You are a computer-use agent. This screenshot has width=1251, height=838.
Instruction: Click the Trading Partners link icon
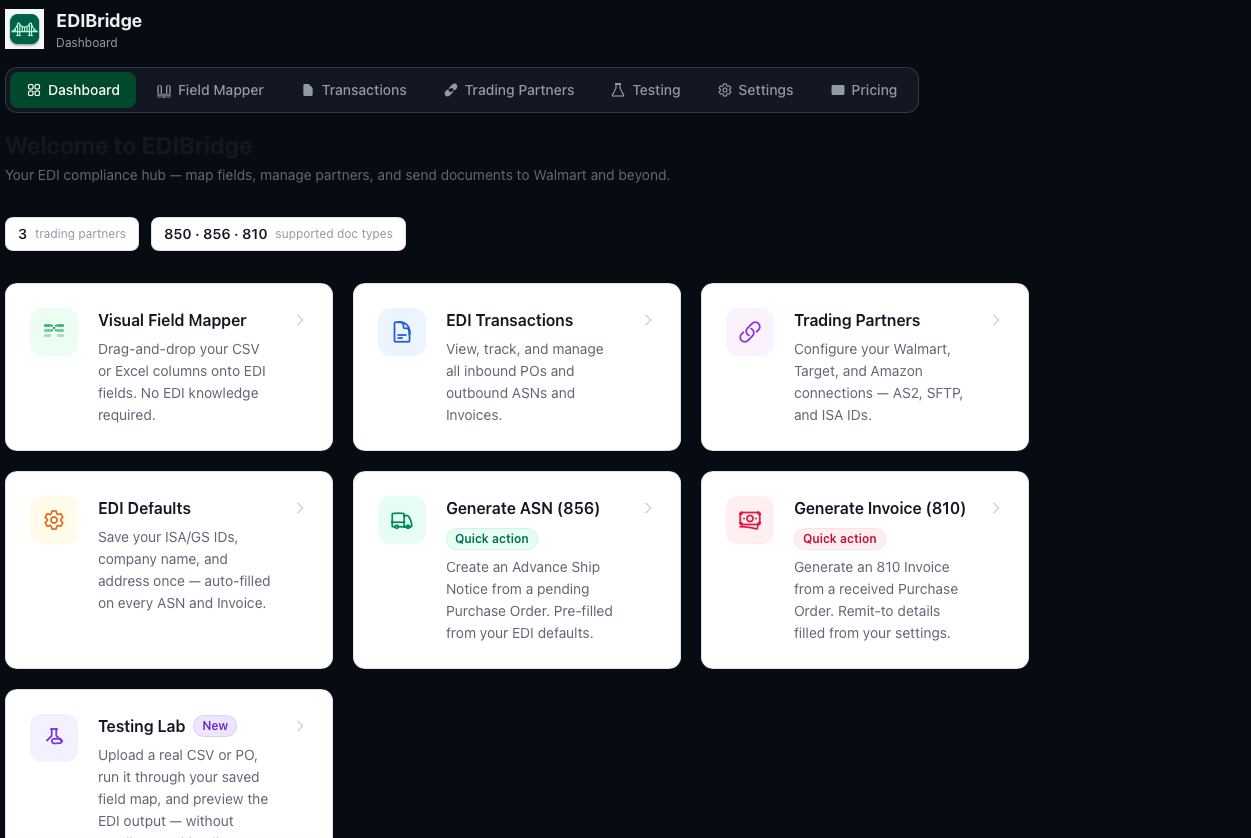(750, 332)
